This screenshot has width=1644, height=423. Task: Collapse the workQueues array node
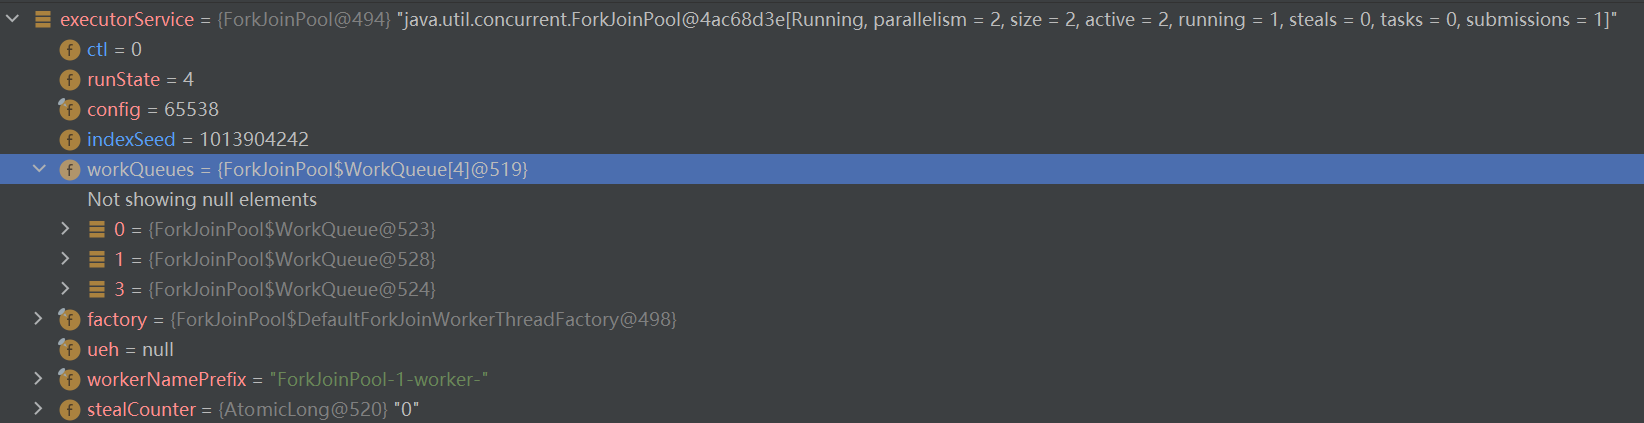click(x=39, y=169)
